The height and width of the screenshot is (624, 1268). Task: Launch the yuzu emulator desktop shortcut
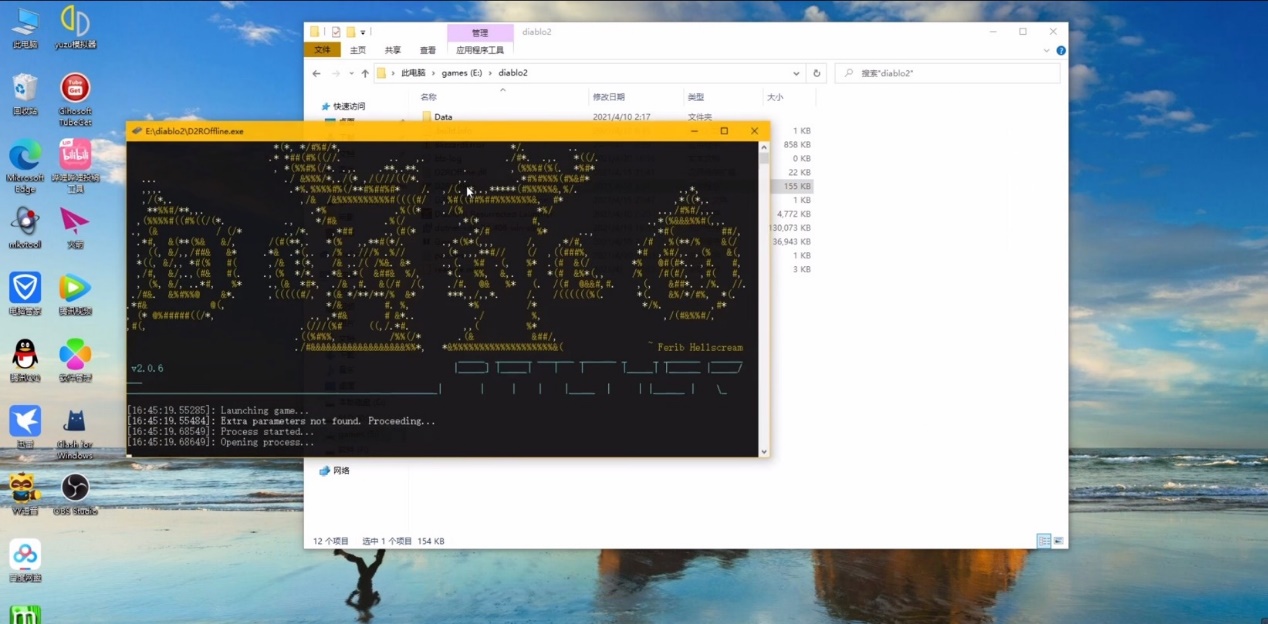[75, 28]
